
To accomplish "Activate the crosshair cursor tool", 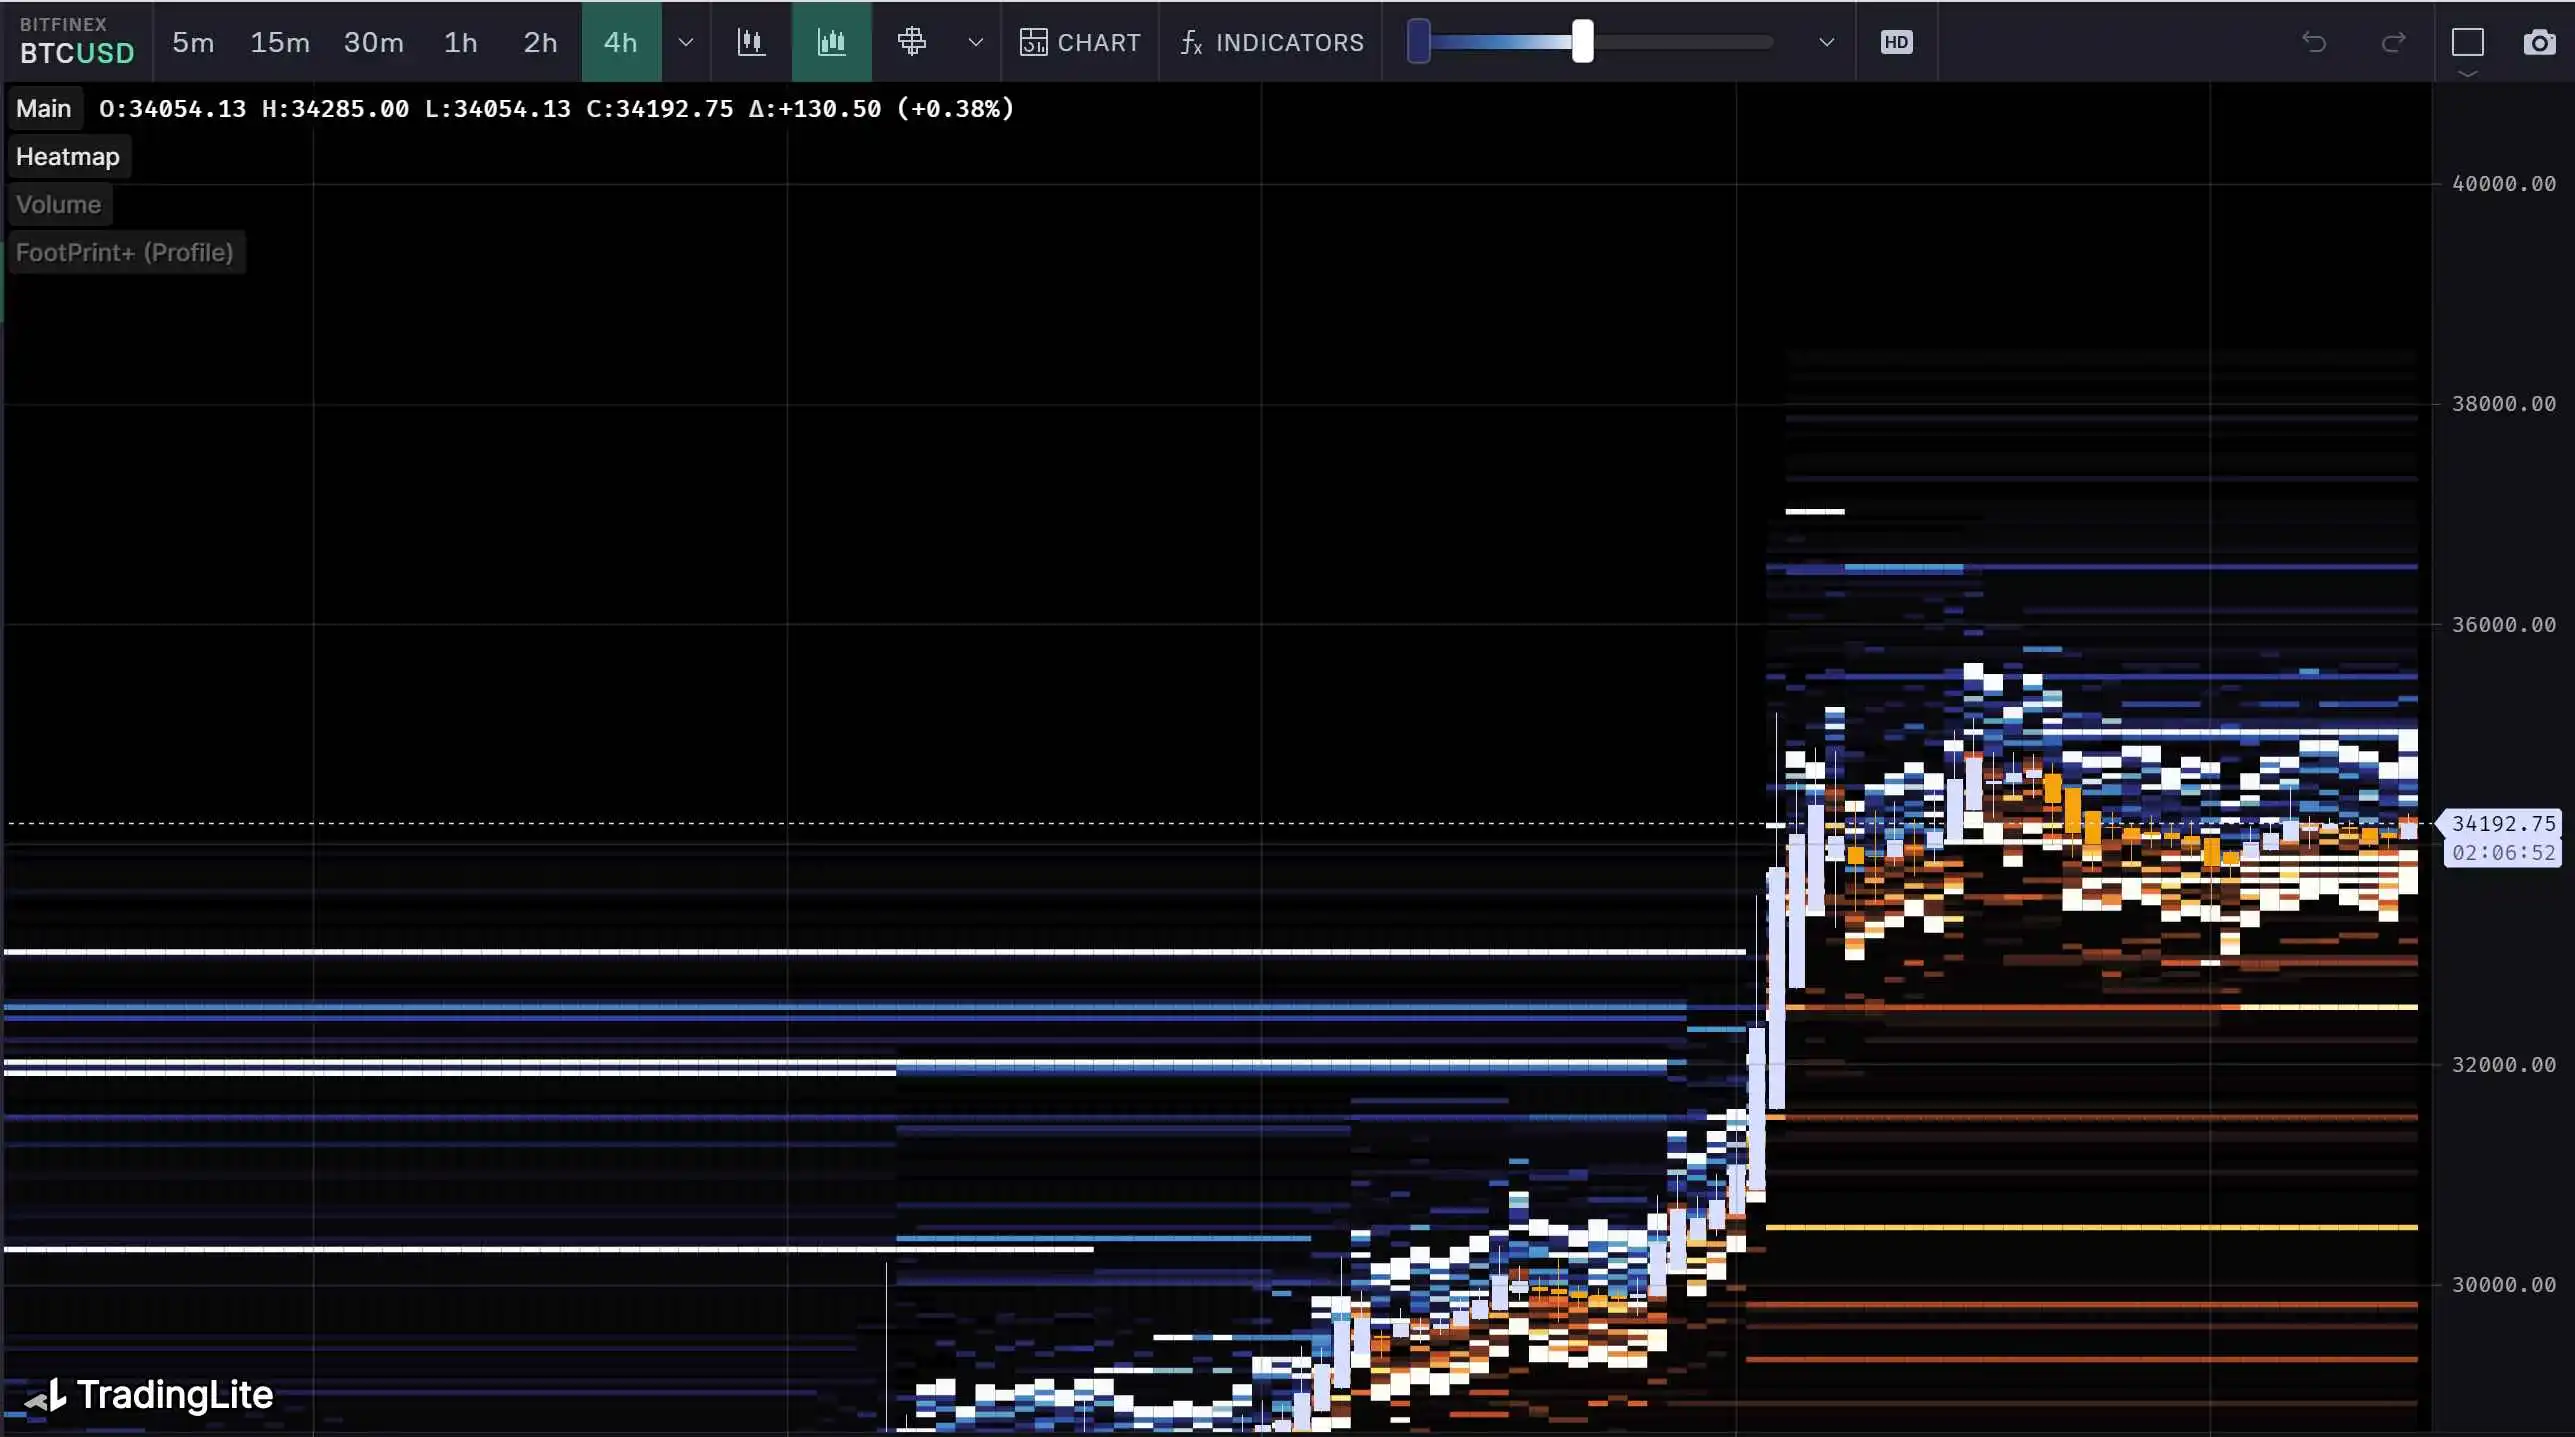I will click(x=911, y=42).
